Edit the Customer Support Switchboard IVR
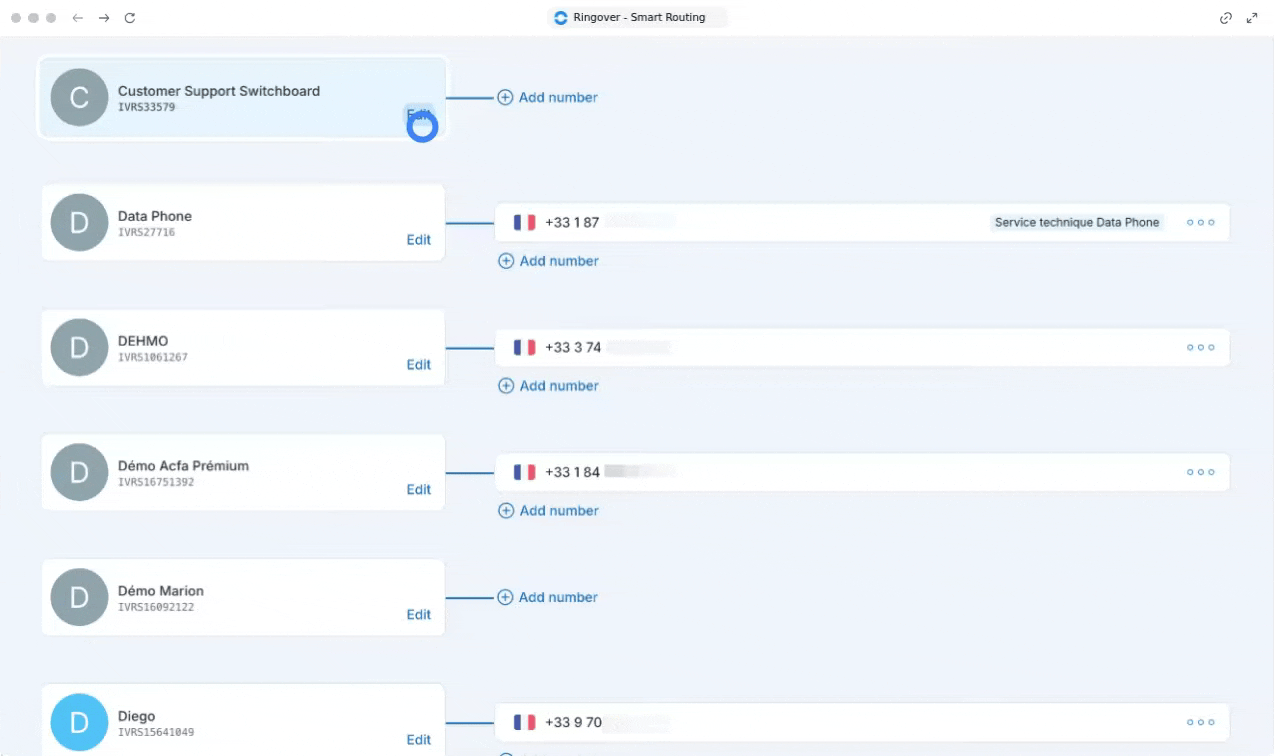 419,114
